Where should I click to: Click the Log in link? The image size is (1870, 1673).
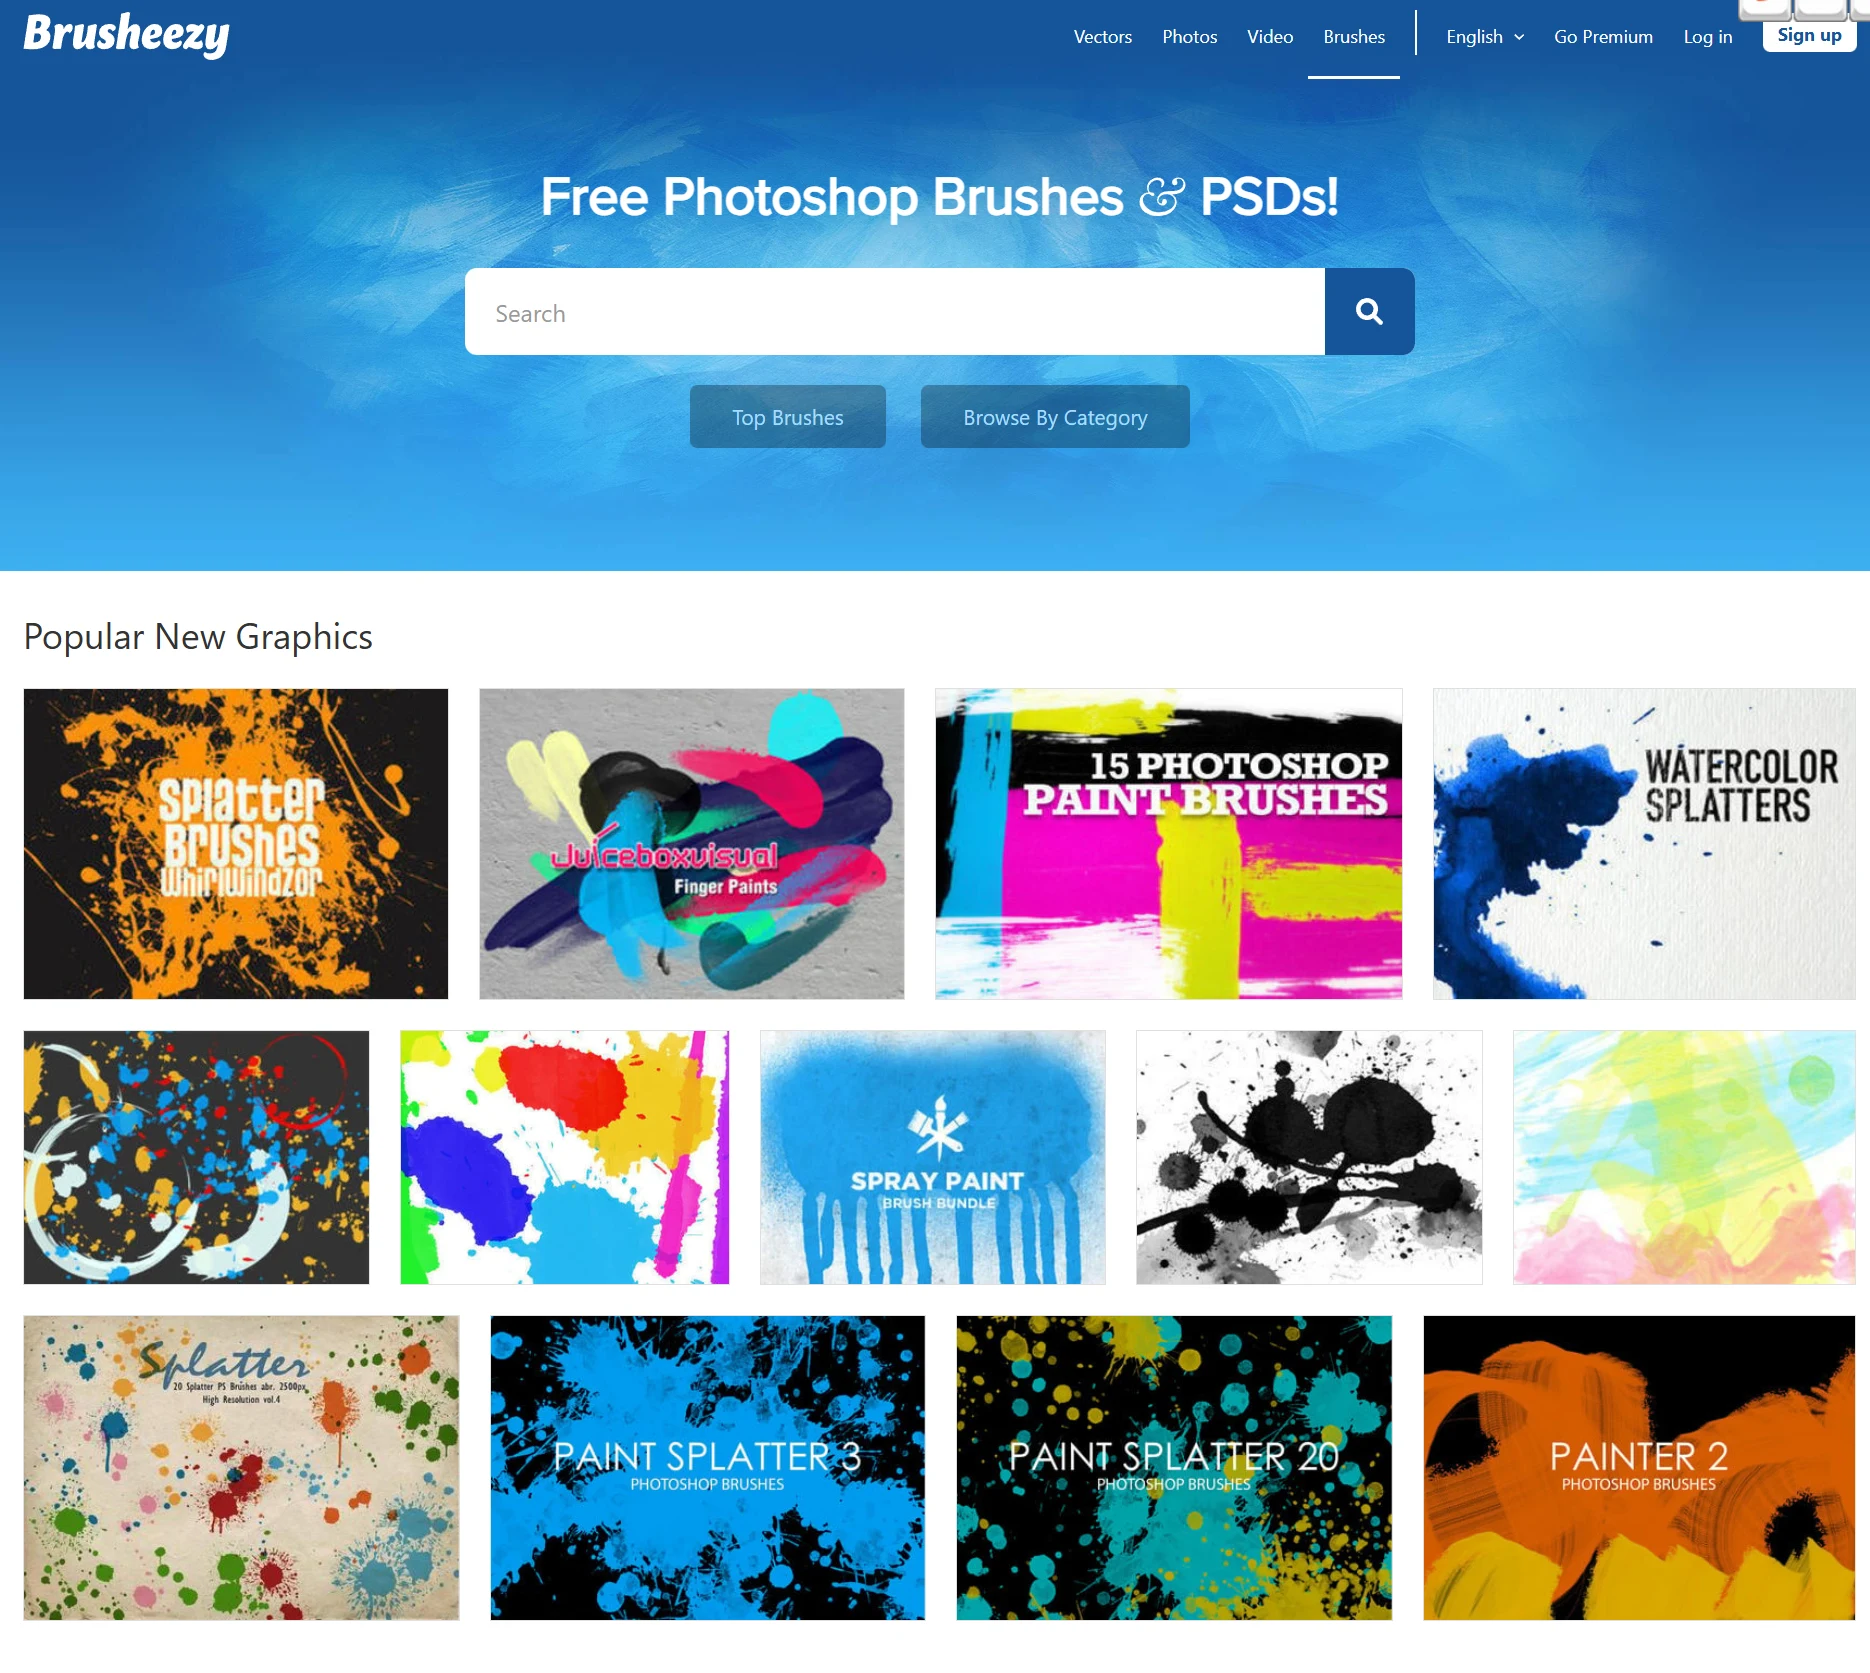click(1708, 37)
